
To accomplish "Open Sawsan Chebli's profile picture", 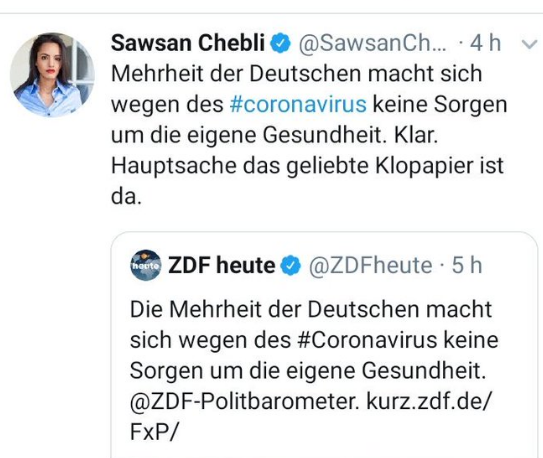I will 52,75.
